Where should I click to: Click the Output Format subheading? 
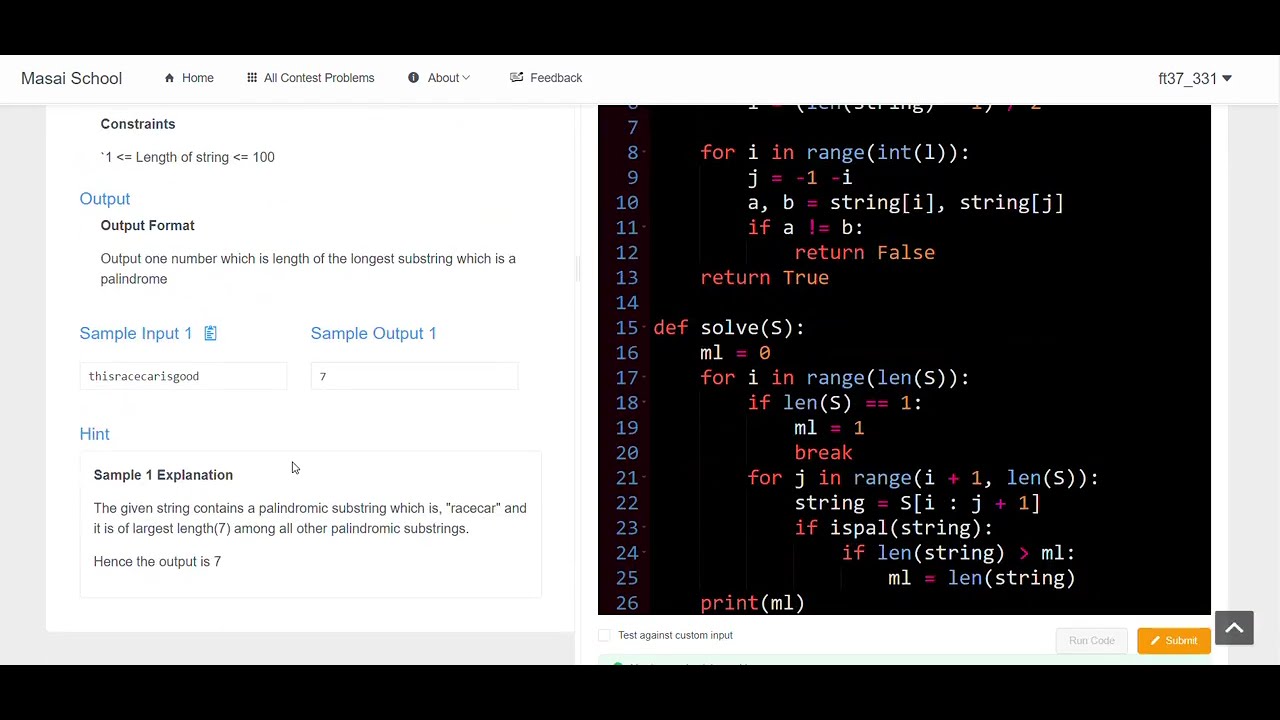tap(147, 226)
